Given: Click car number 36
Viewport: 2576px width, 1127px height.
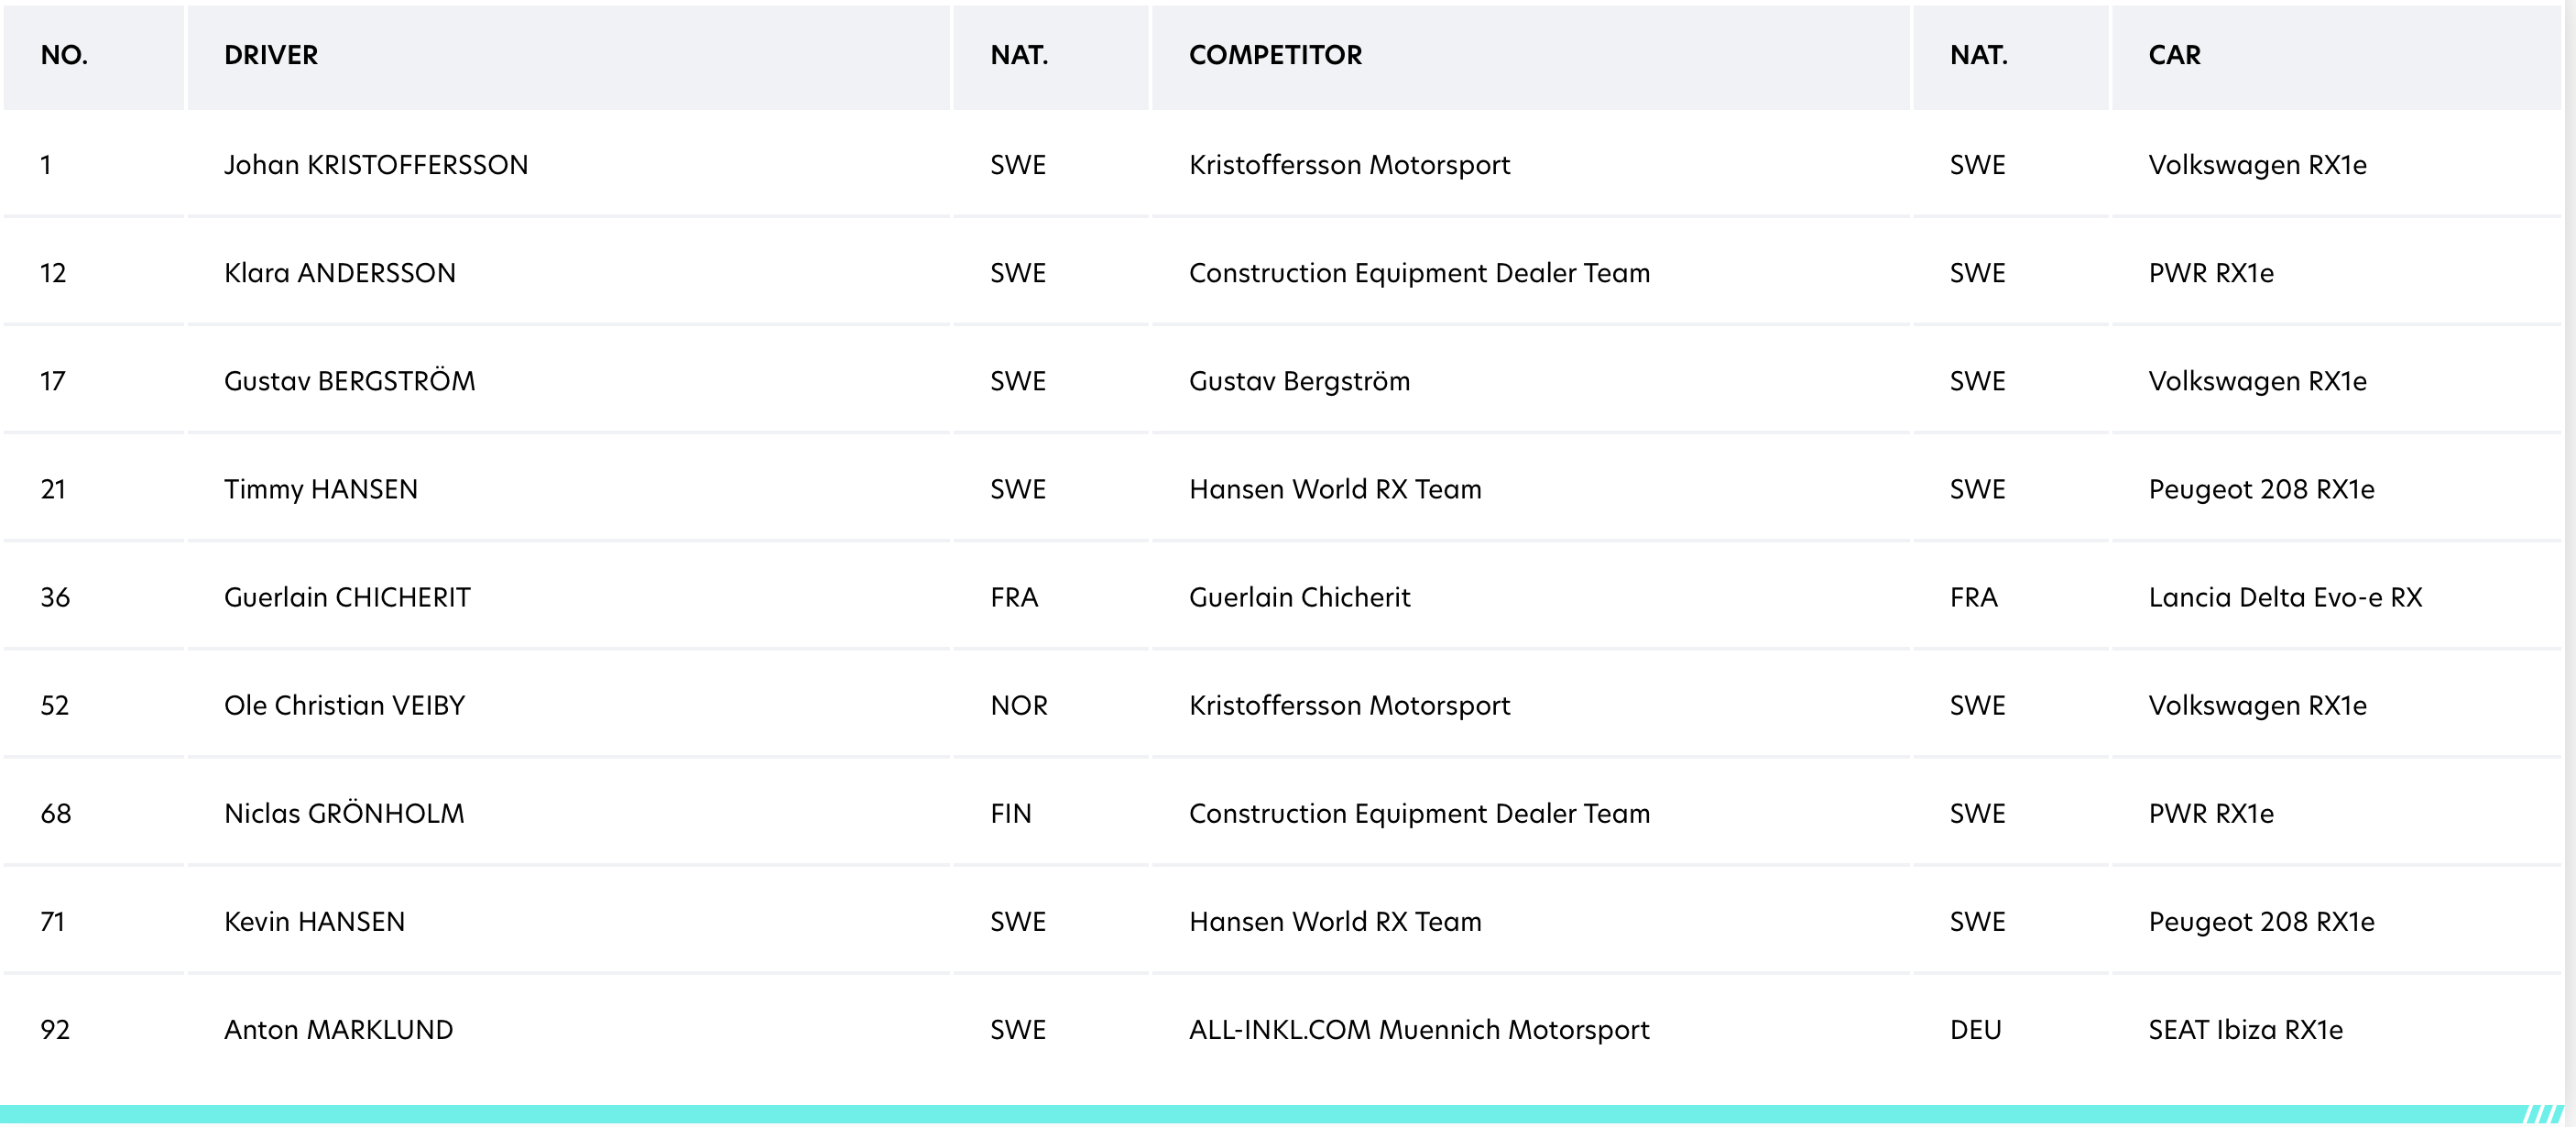Looking at the screenshot, I should 55,597.
